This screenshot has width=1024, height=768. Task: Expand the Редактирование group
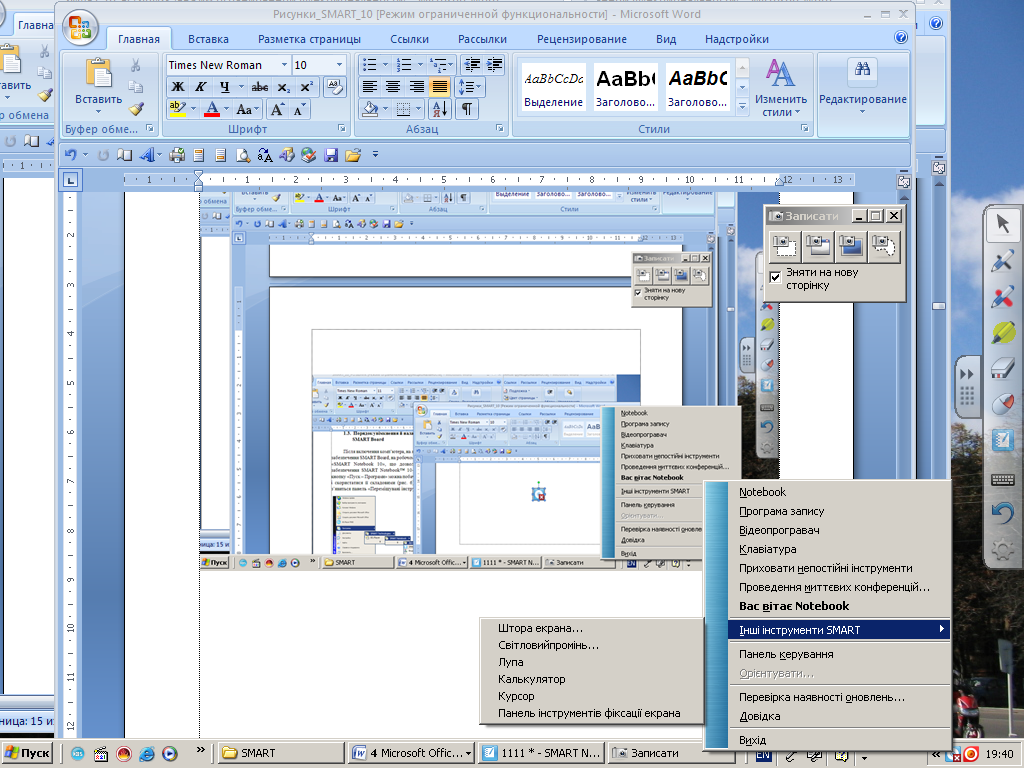coord(863,88)
